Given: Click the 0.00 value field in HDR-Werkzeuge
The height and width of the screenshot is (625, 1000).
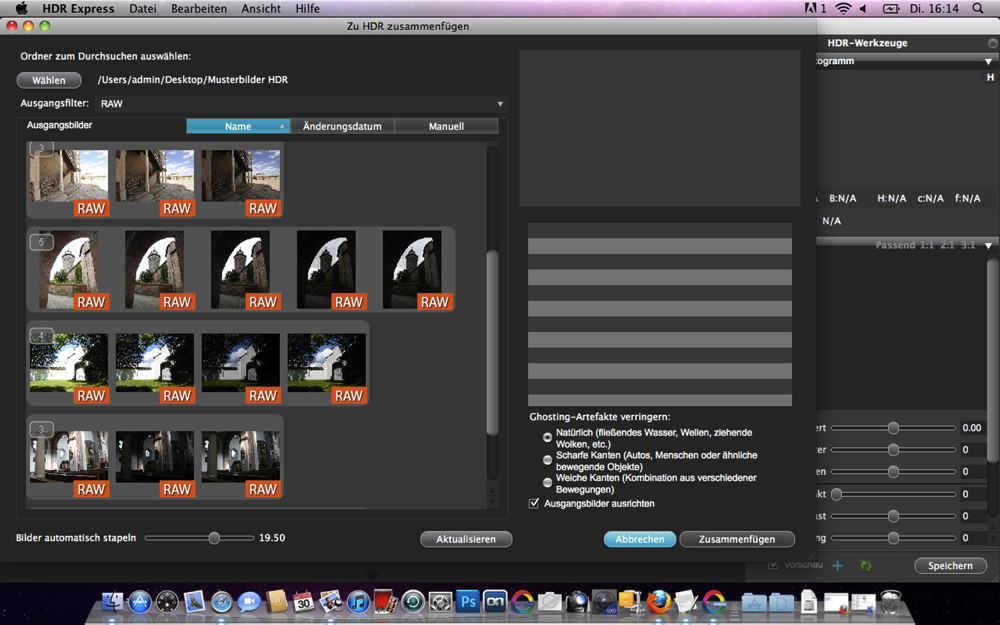Looking at the screenshot, I should pyautogui.click(x=974, y=428).
